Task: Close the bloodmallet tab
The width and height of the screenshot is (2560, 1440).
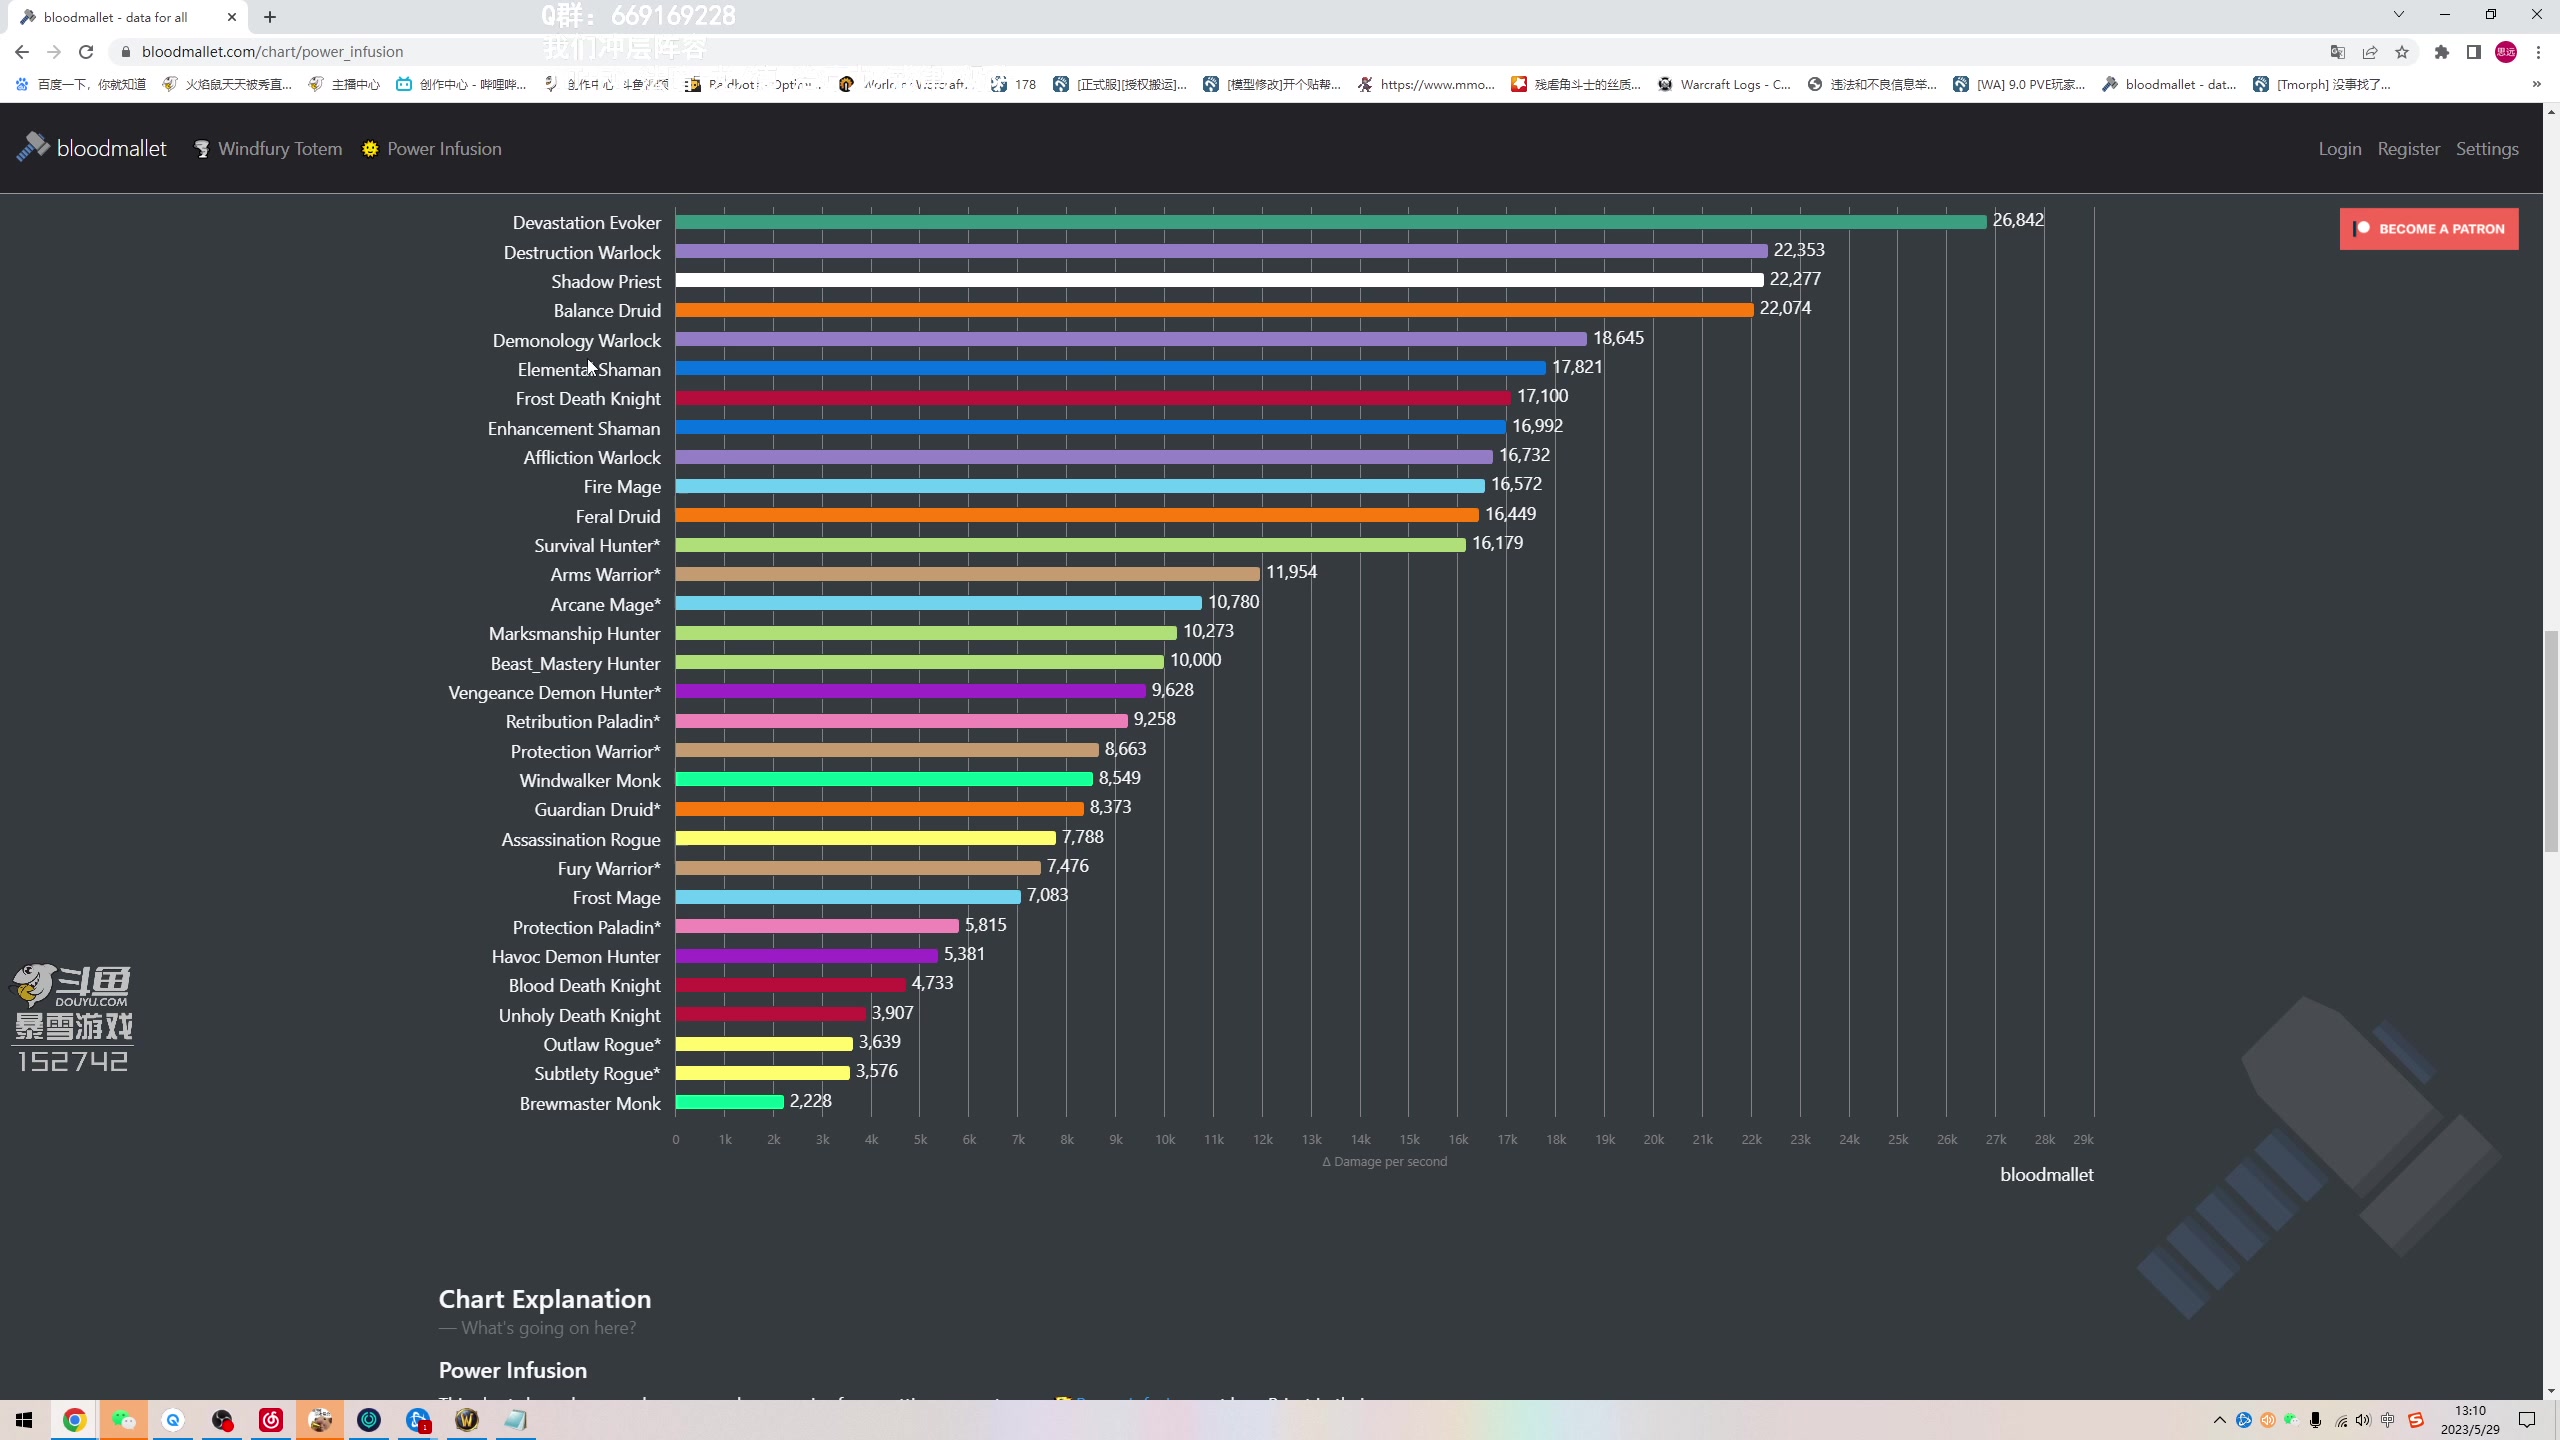Action: pyautogui.click(x=231, y=17)
